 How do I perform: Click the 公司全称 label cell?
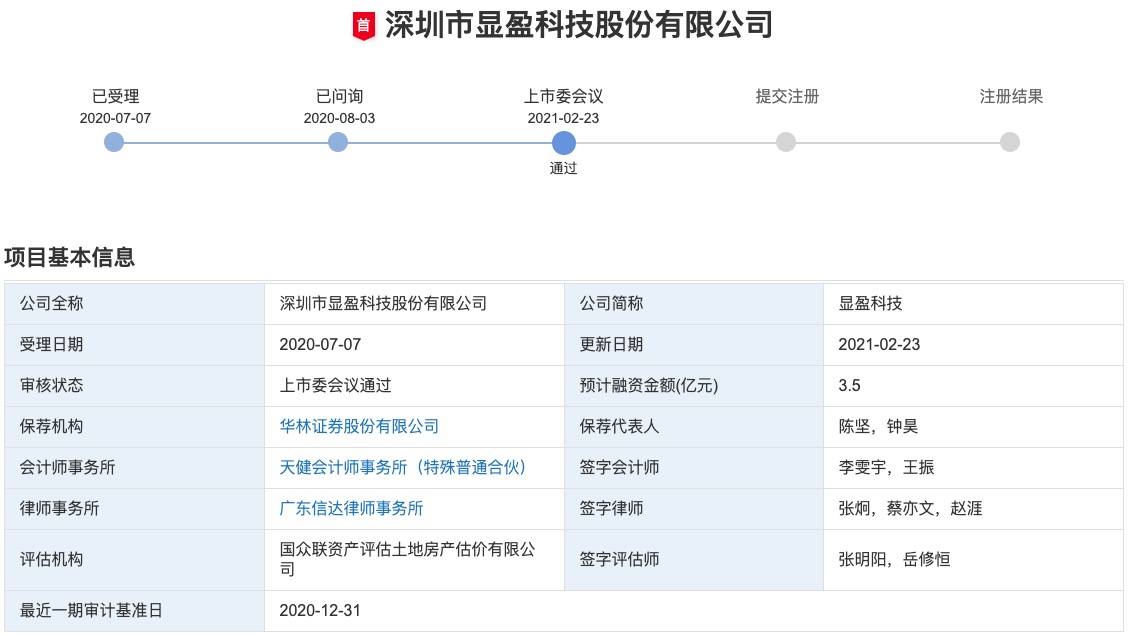click(x=135, y=303)
